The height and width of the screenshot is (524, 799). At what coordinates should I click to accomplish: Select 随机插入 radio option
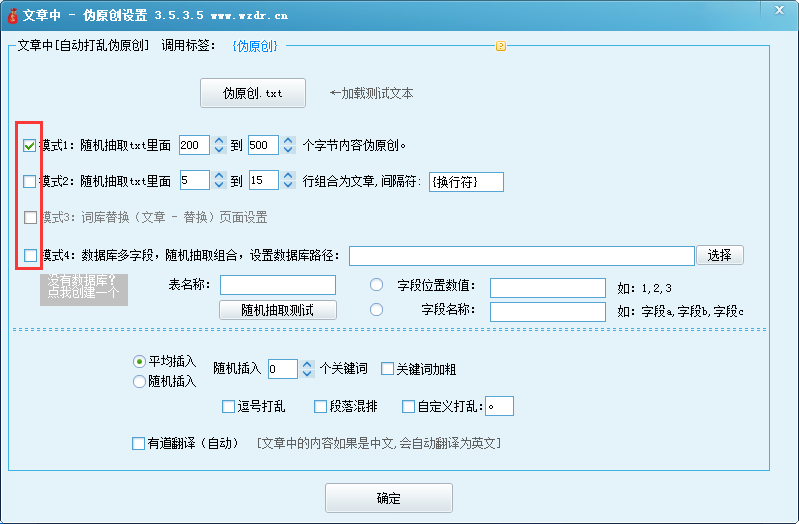[139, 381]
